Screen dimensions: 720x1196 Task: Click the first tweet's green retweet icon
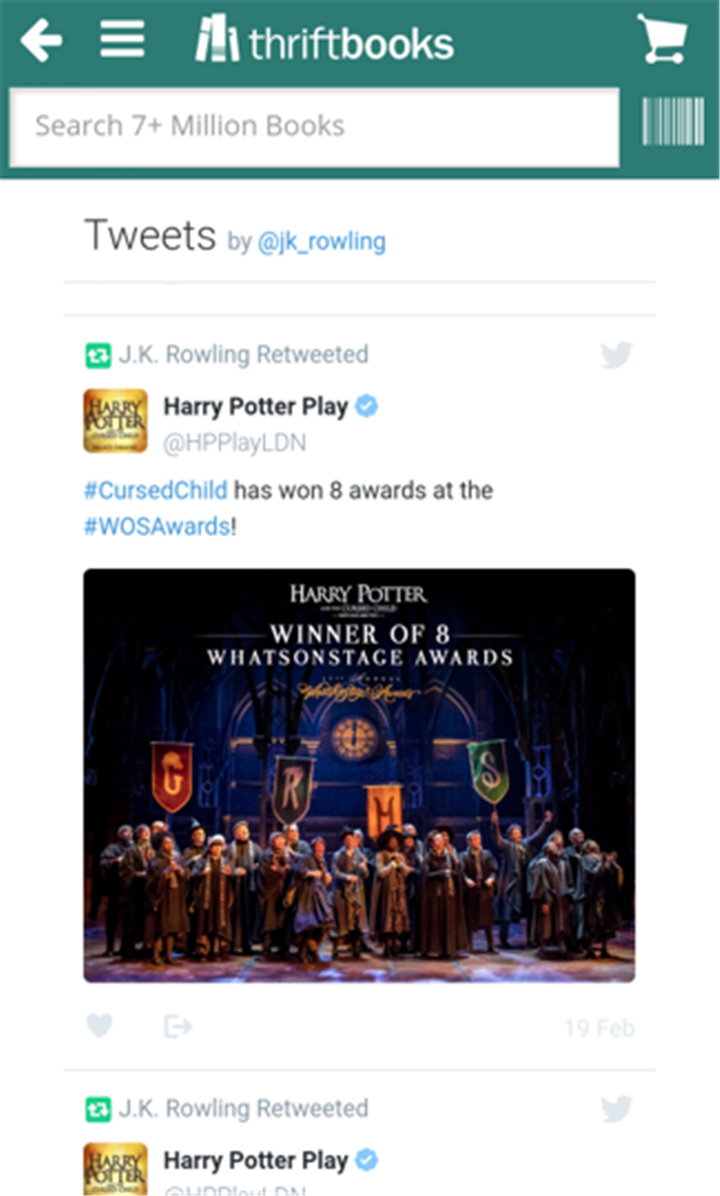pyautogui.click(x=98, y=355)
